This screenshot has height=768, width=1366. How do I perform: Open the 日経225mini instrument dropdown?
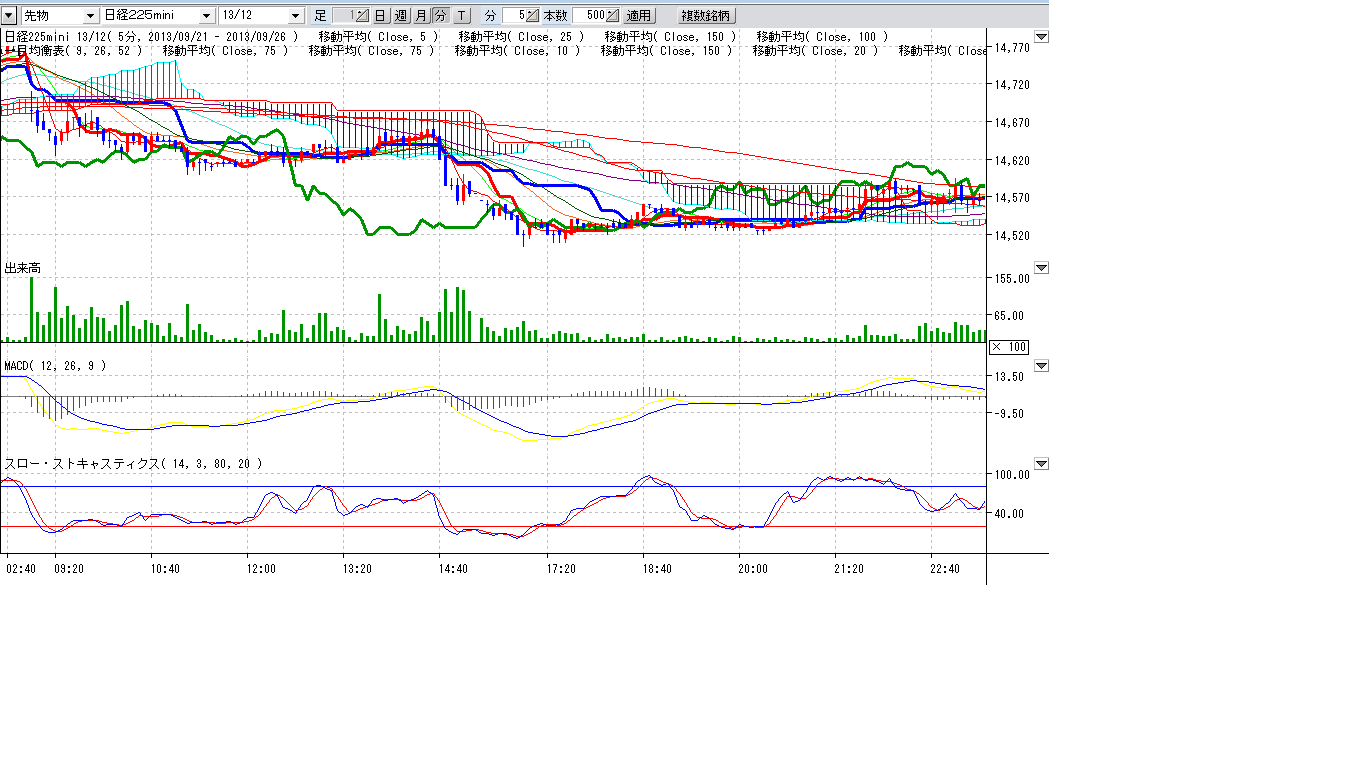click(207, 16)
